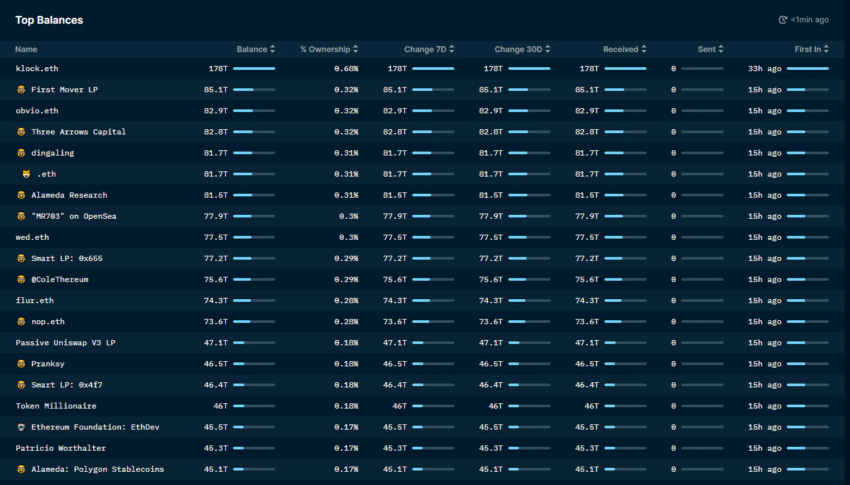Viewport: 850px width, 485px height.
Task: Sort by First In column header
Action: tap(812, 49)
